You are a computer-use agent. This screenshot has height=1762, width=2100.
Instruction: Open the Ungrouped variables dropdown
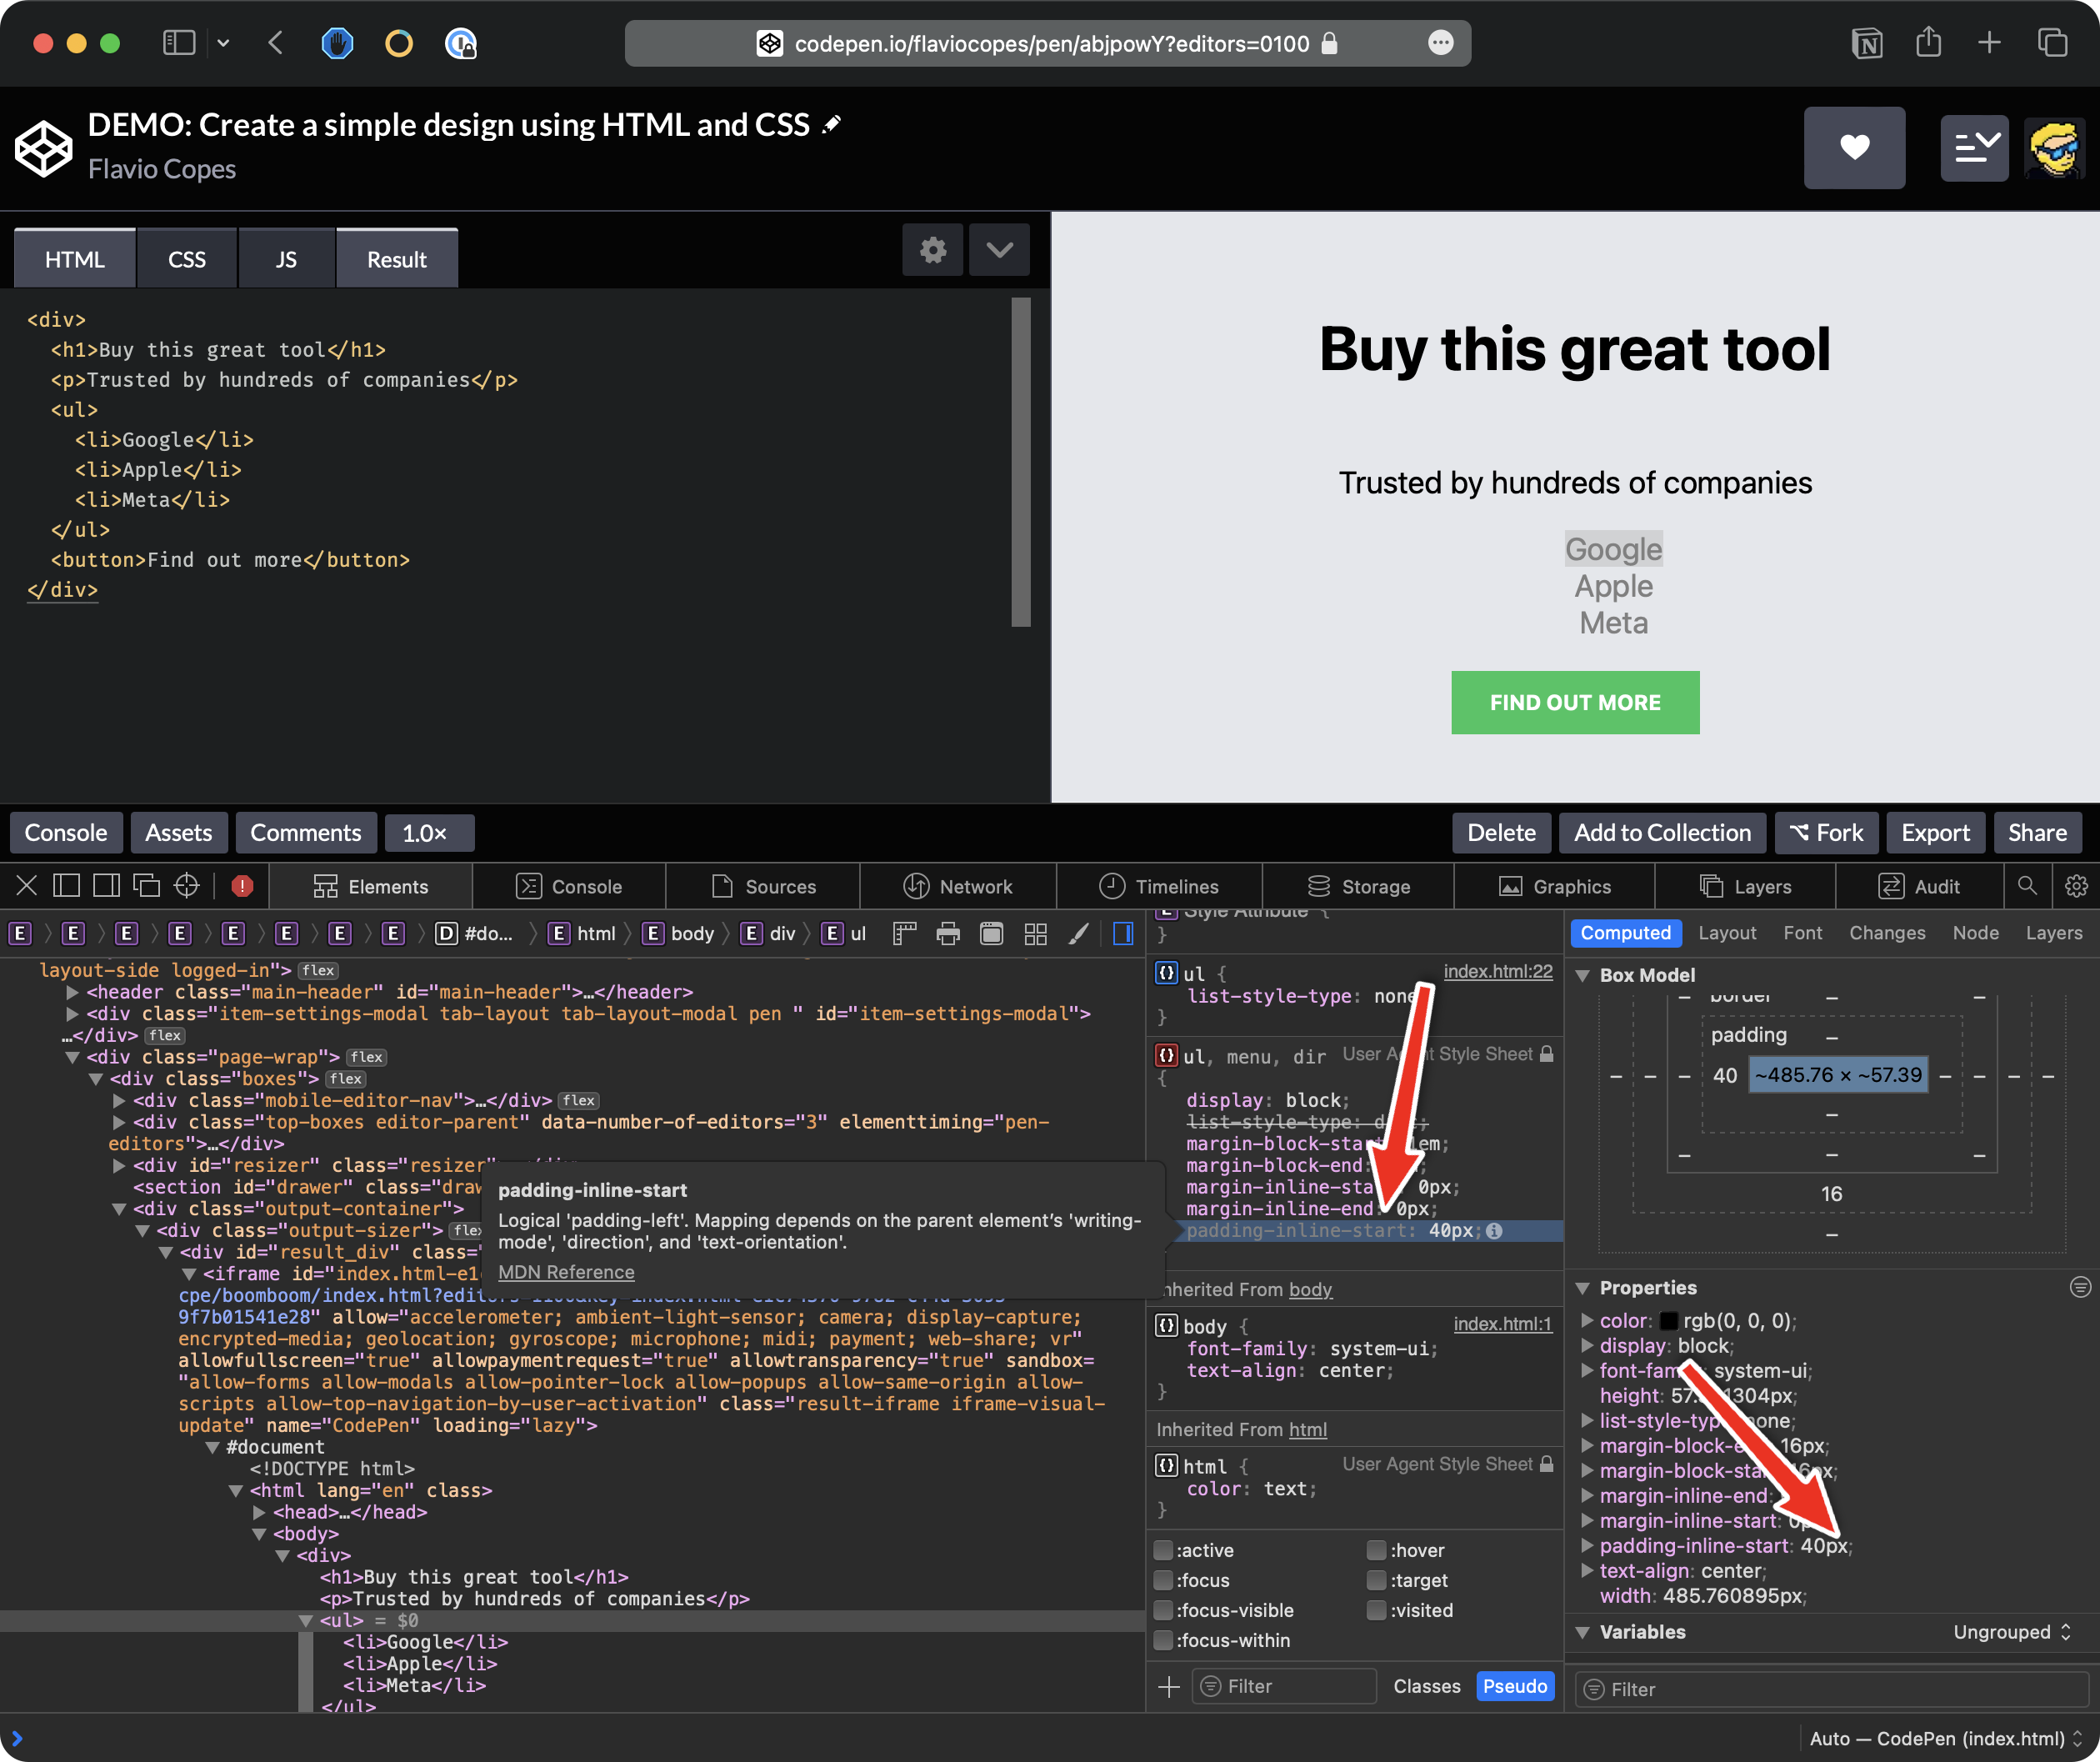2012,1632
